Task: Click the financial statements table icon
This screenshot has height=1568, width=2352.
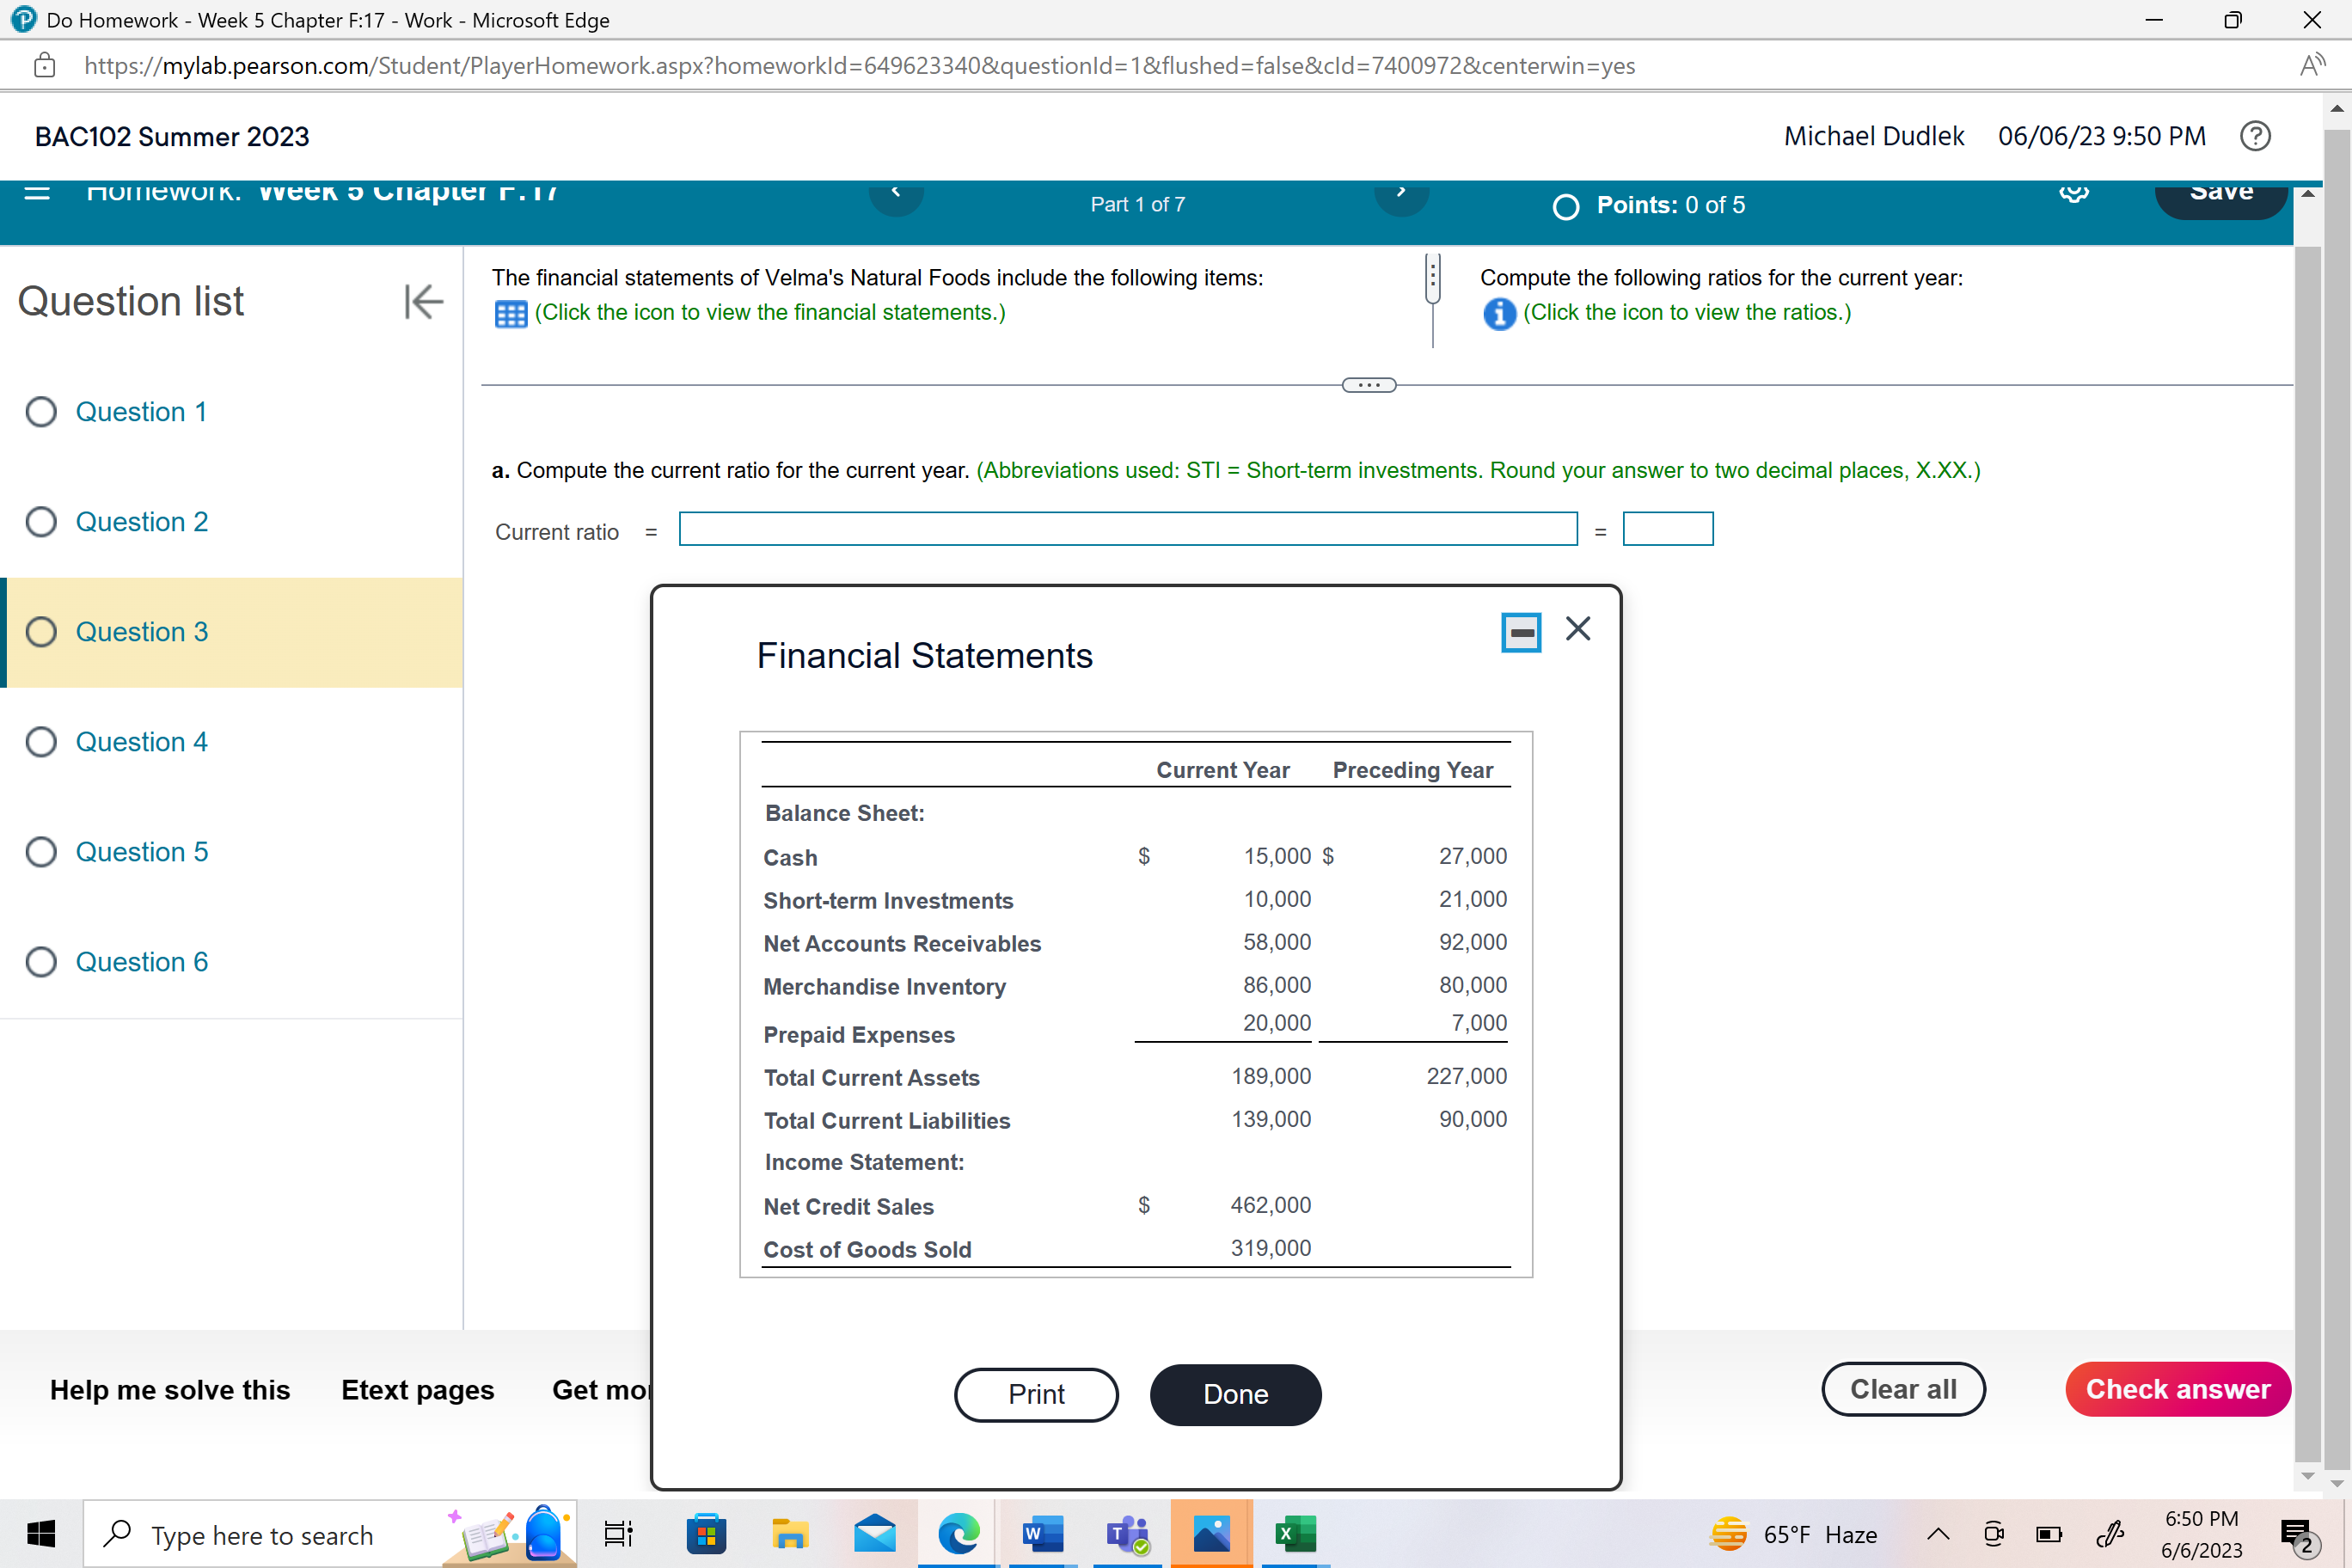Action: click(x=510, y=314)
